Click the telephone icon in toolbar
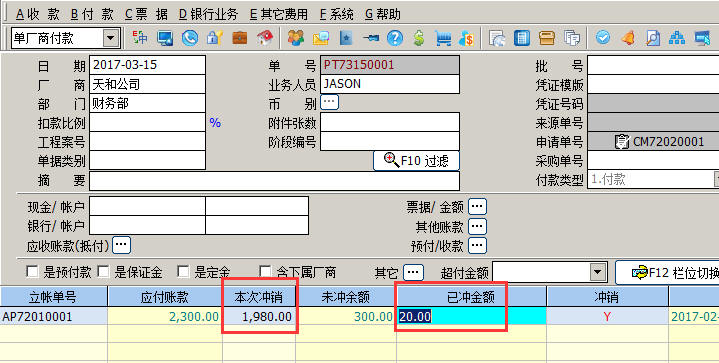The height and width of the screenshot is (363, 719). click(x=190, y=38)
